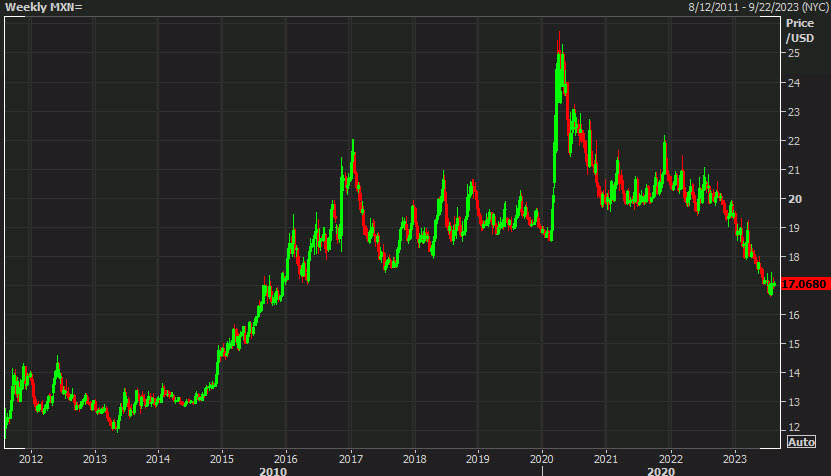Click the 2021 year label on time axis
The height and width of the screenshot is (476, 831).
point(605,459)
